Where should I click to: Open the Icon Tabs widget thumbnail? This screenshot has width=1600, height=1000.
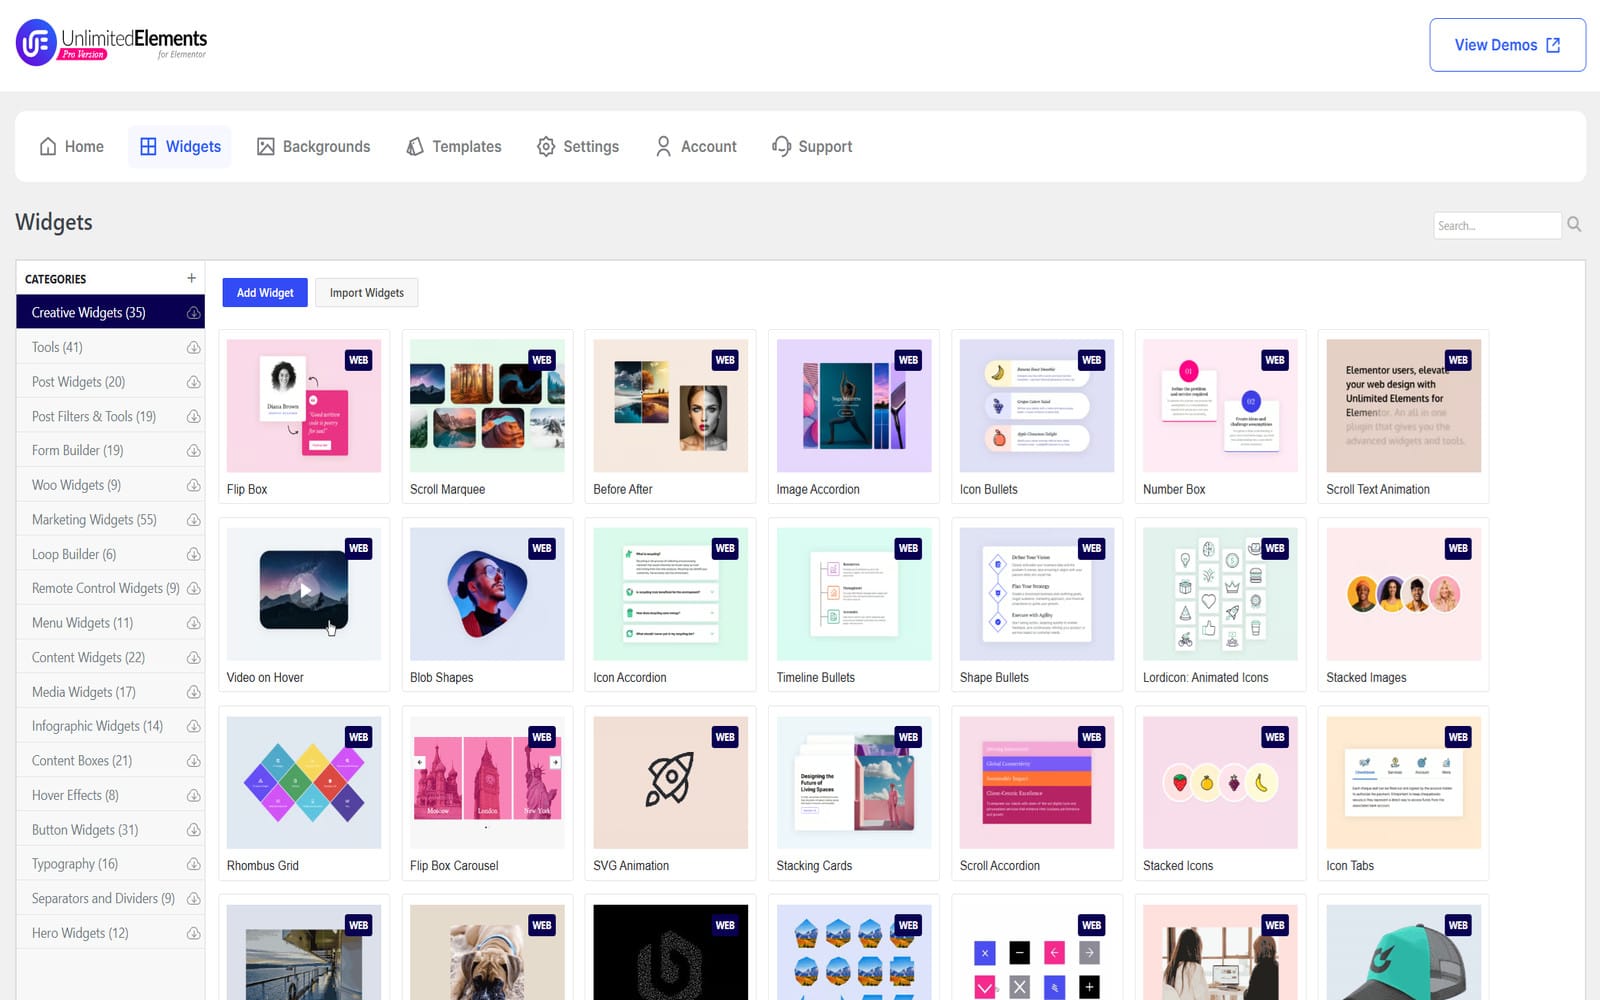pos(1404,783)
